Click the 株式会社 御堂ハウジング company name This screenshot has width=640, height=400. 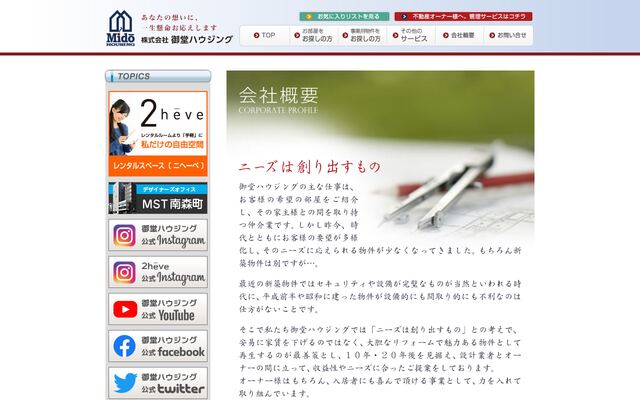[x=187, y=40]
